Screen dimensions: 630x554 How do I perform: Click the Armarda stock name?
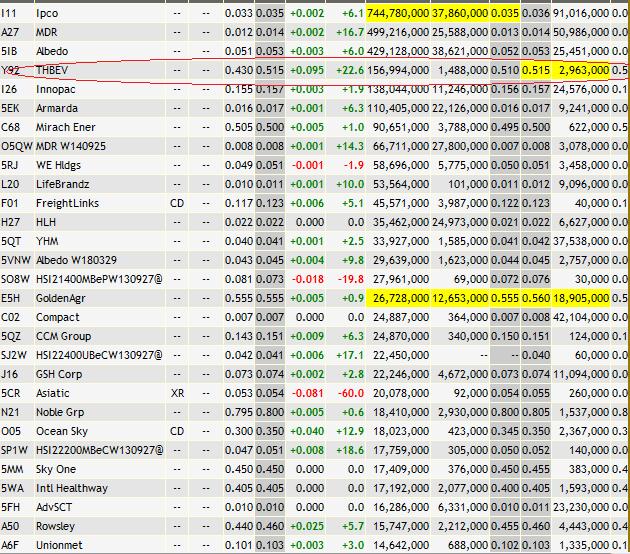pyautogui.click(x=57, y=108)
